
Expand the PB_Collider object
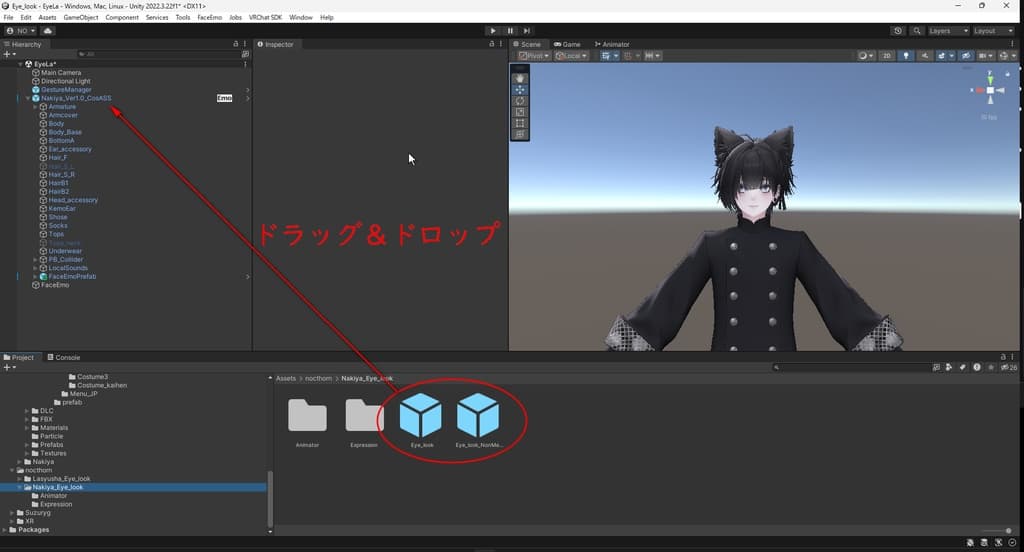coord(35,259)
